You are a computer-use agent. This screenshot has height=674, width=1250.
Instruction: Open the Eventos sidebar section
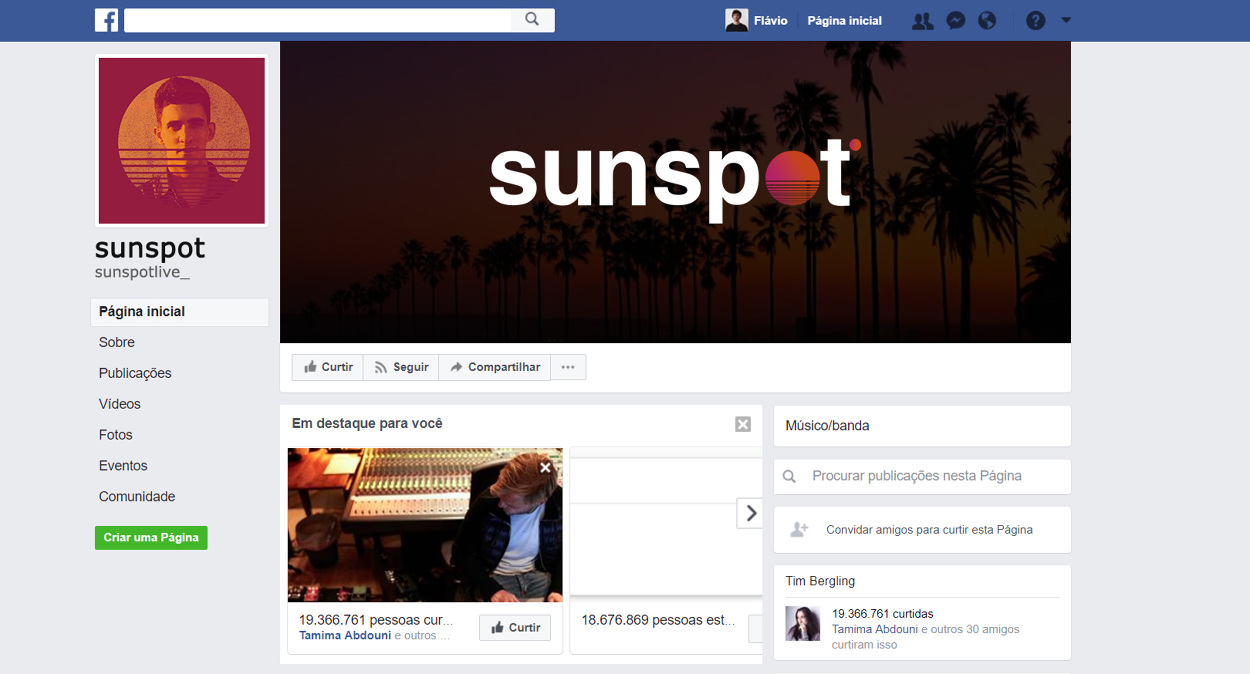click(x=123, y=466)
